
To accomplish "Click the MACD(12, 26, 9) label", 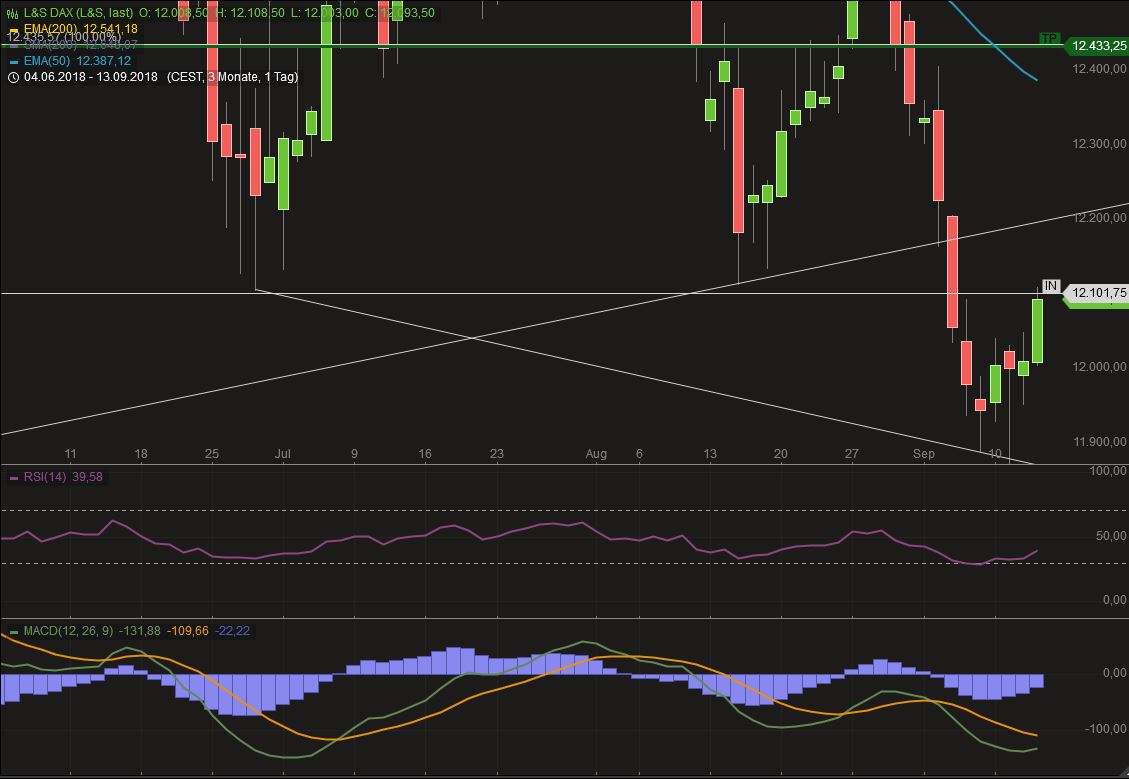I will coord(71,631).
